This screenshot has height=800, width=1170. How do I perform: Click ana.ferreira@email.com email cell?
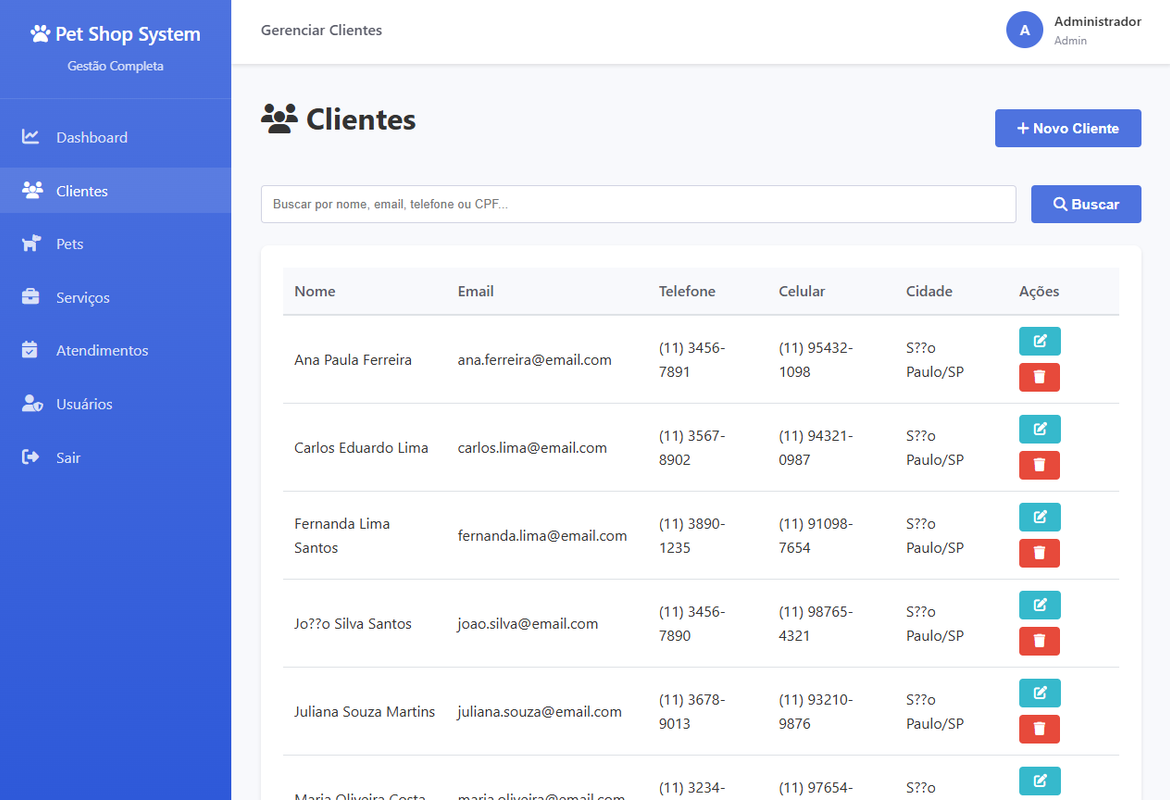click(x=534, y=360)
